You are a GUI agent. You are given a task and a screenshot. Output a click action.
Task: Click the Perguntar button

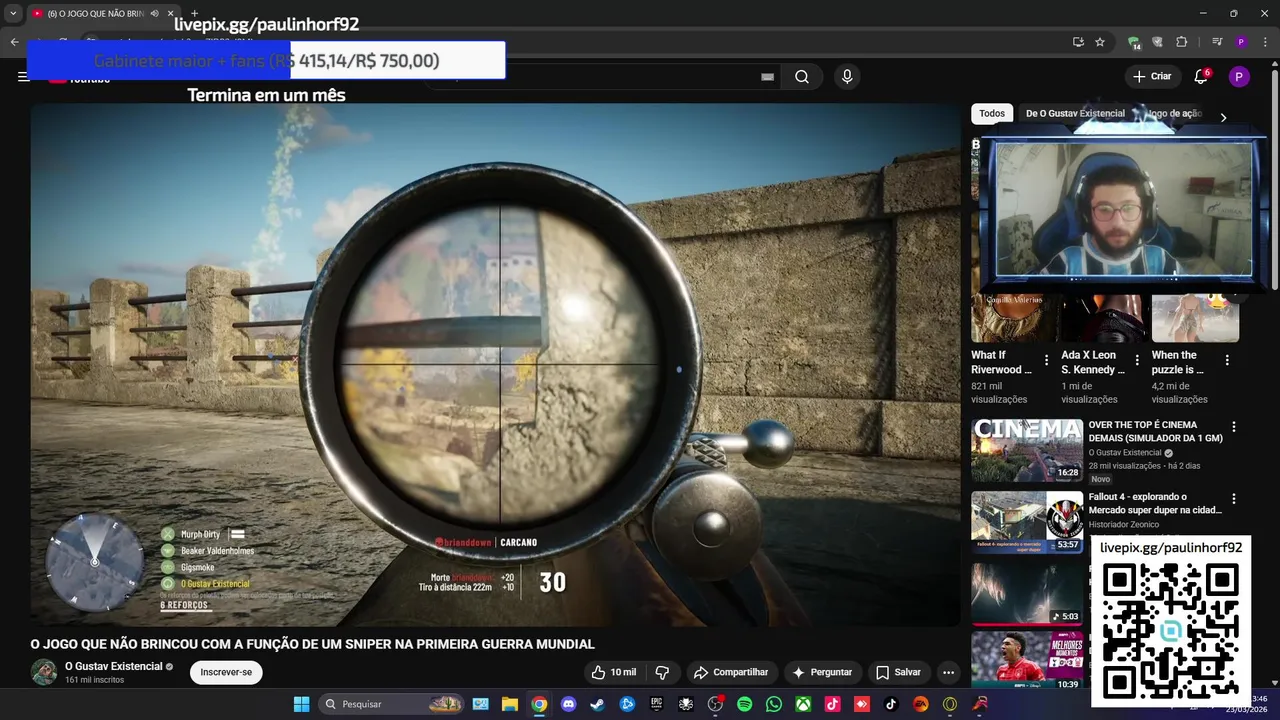tap(822, 673)
